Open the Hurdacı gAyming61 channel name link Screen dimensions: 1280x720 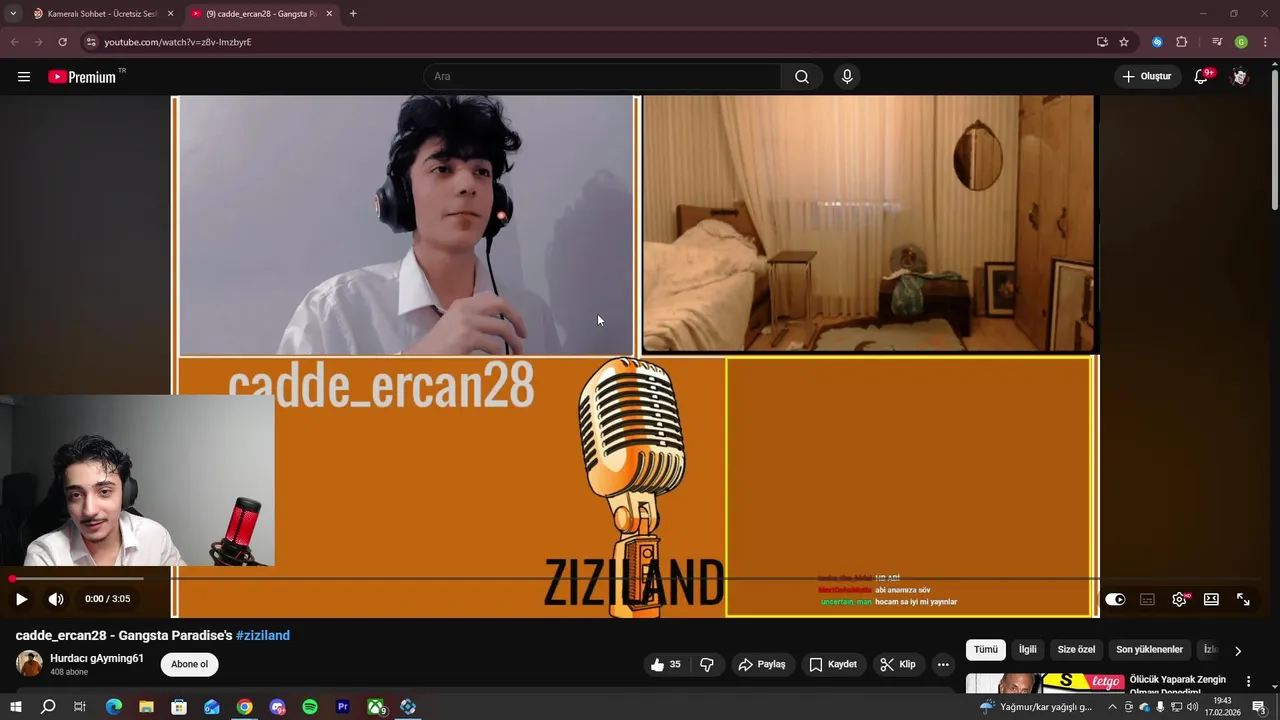[x=97, y=658]
